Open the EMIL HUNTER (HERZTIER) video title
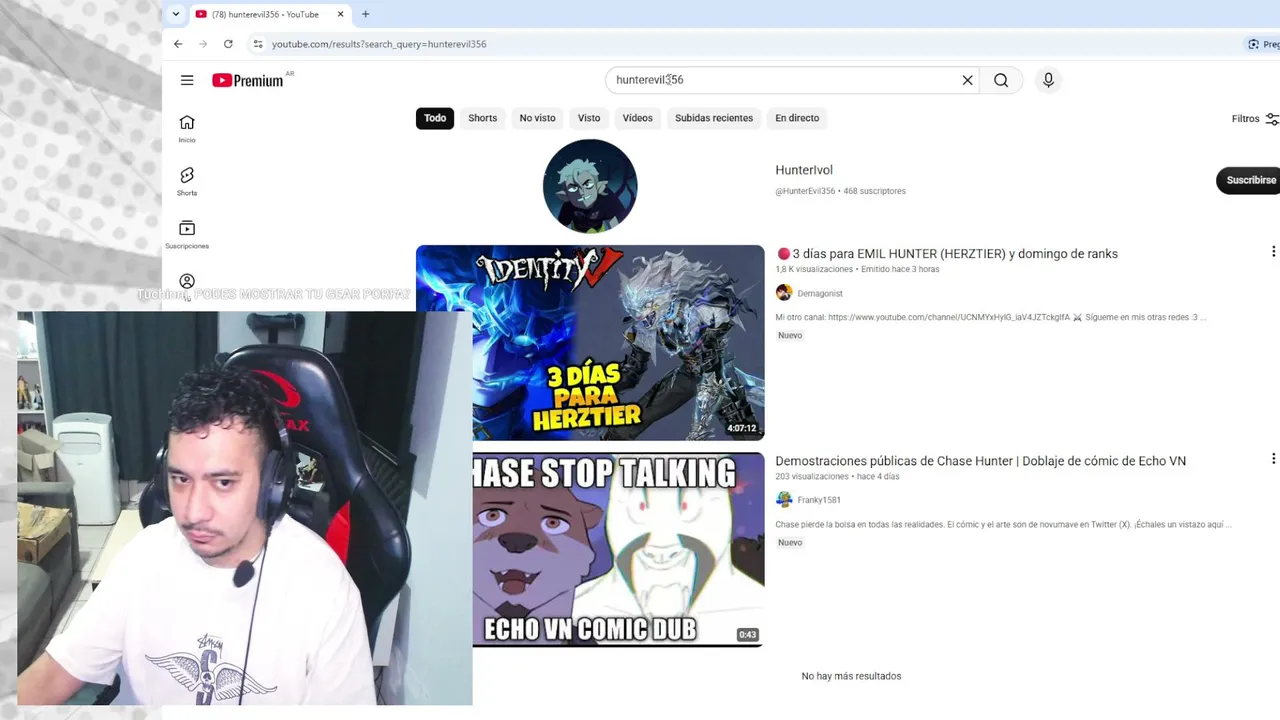This screenshot has width=1280, height=720. [x=946, y=254]
